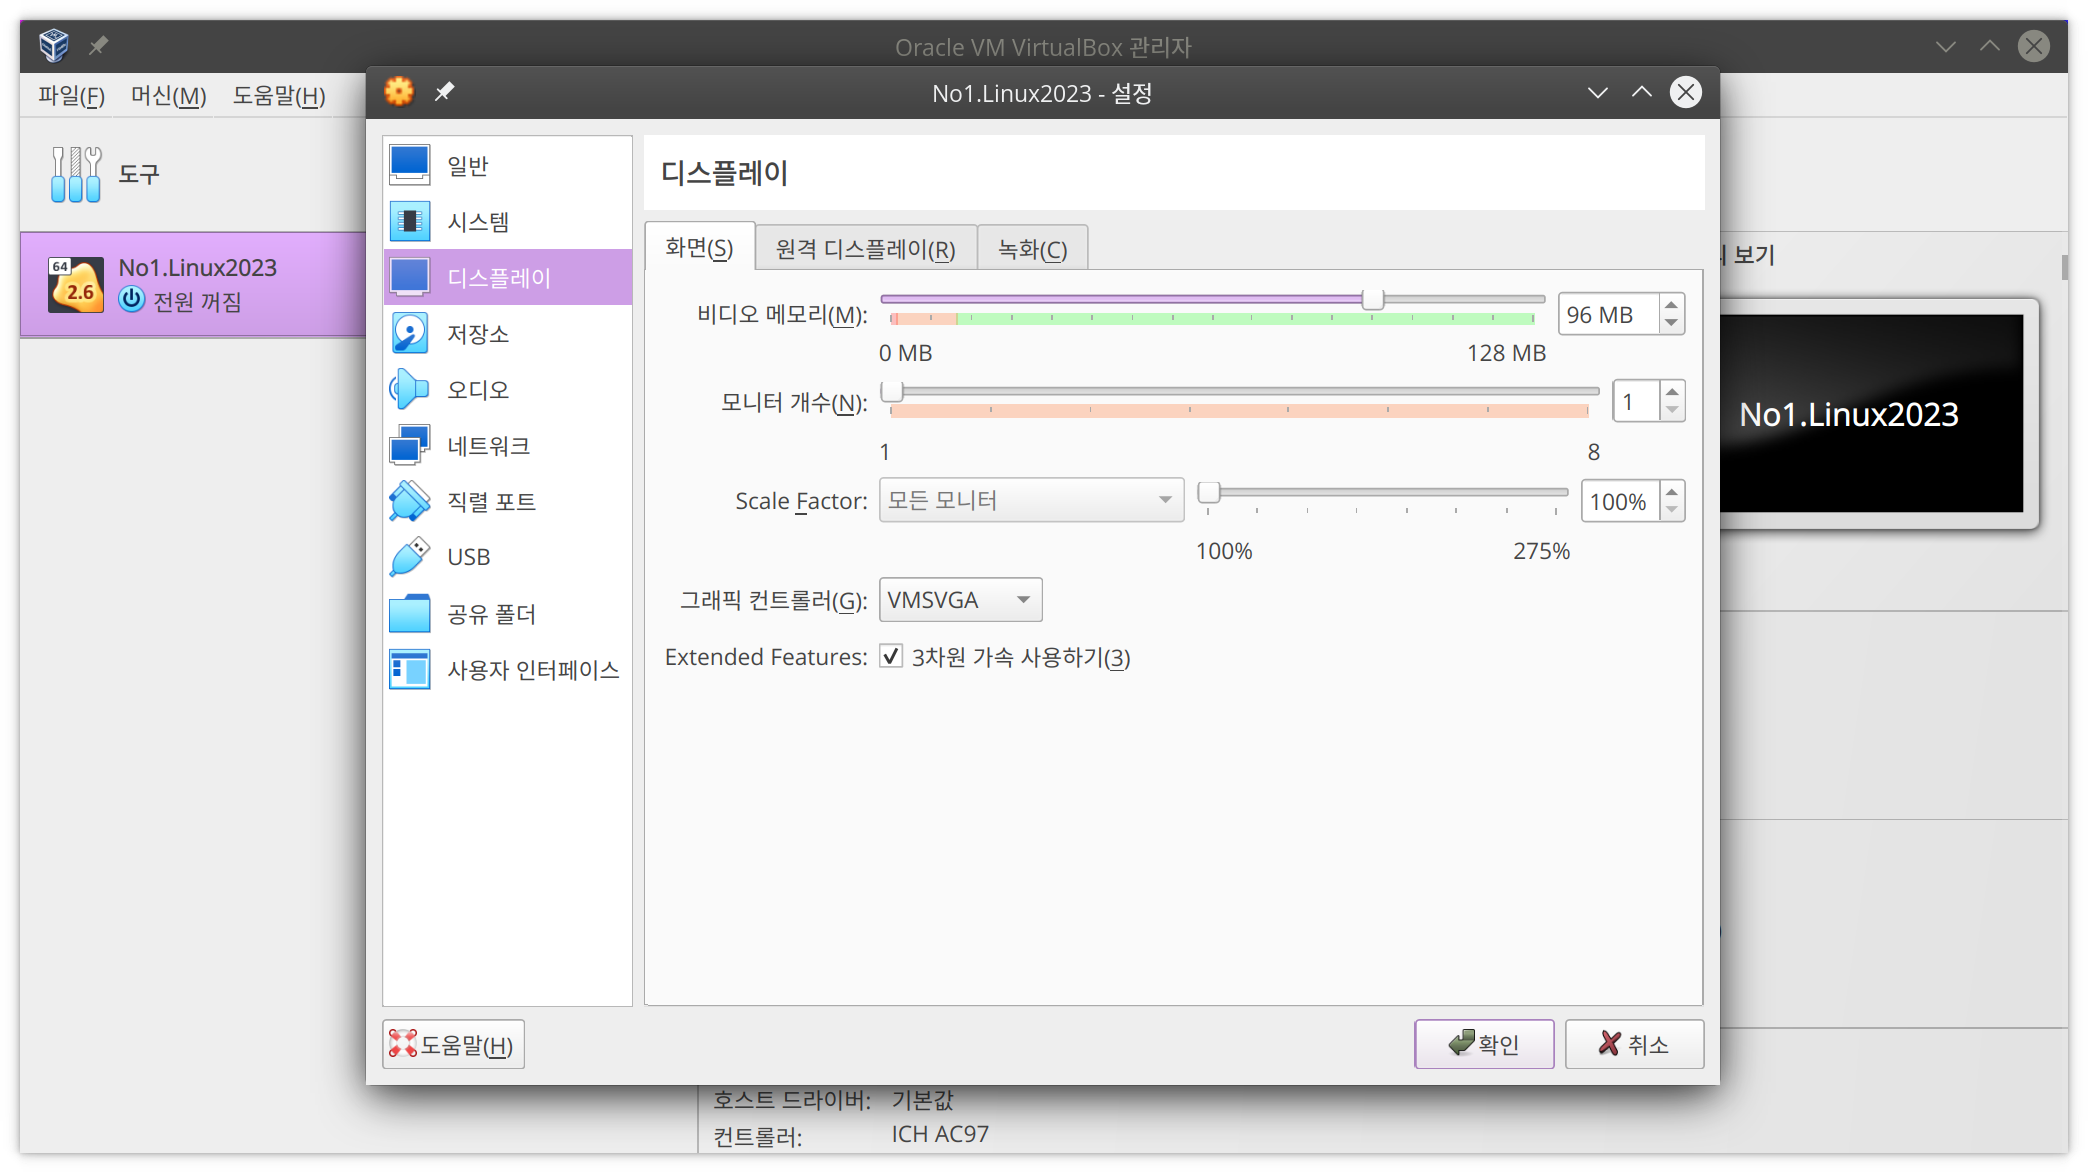
Task: Toggle the 3D acceleration (3차원 가속) checkbox
Action: click(x=891, y=656)
